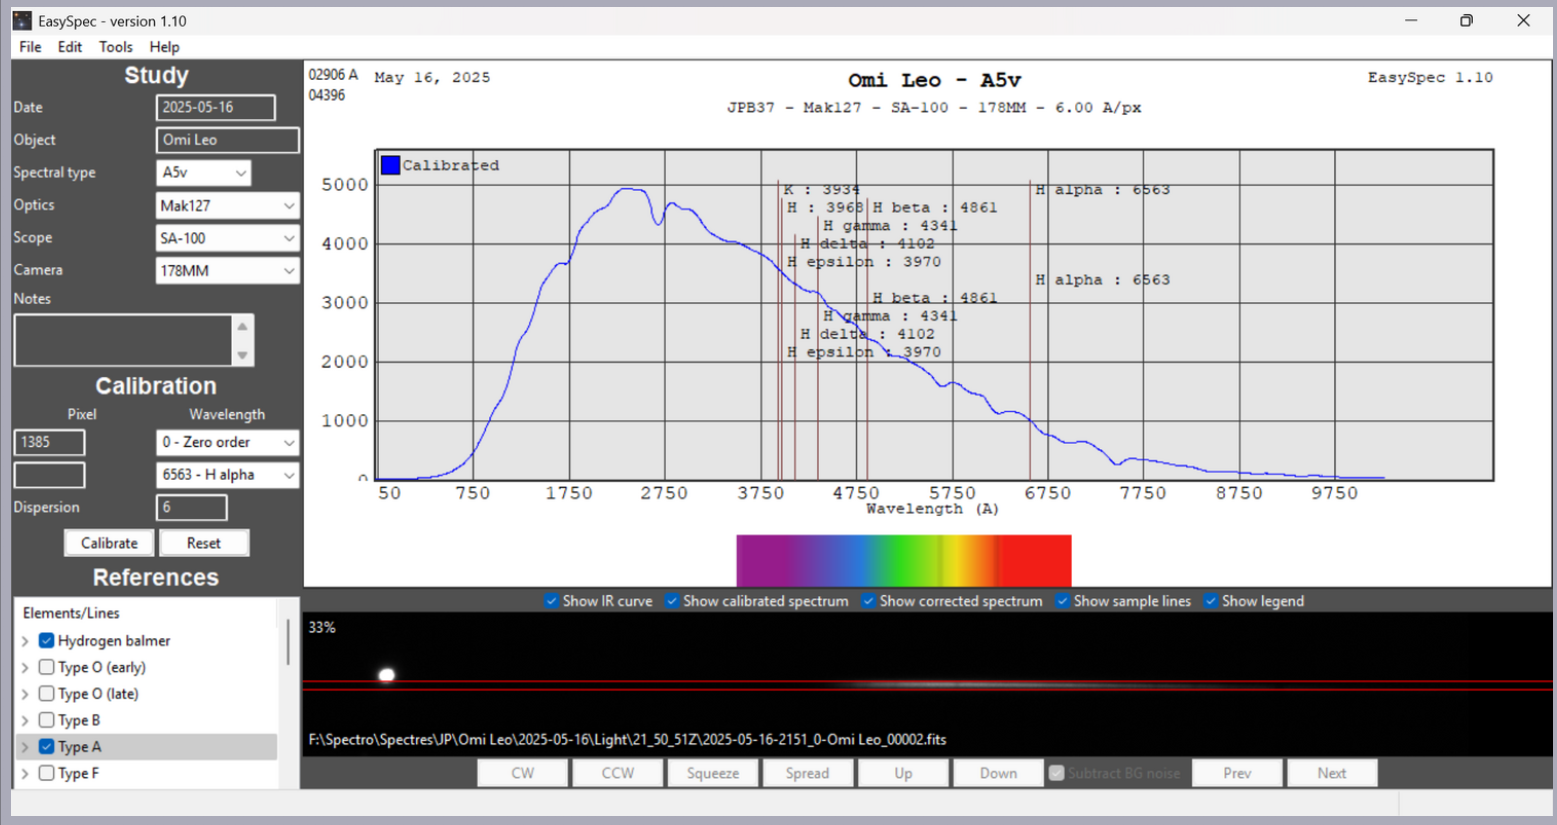Image resolution: width=1557 pixels, height=825 pixels.
Task: Click the CCW rotate button
Action: 618,773
